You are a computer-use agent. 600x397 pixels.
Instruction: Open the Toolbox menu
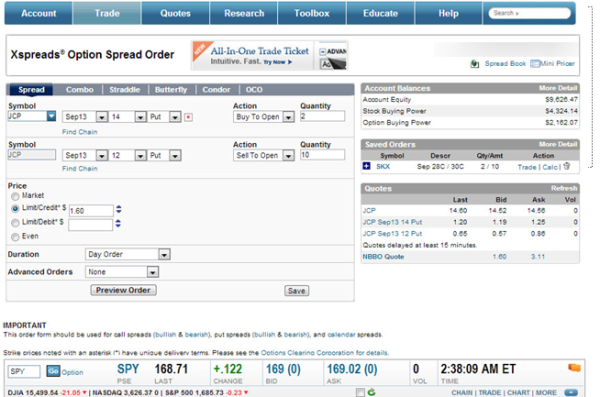click(312, 13)
